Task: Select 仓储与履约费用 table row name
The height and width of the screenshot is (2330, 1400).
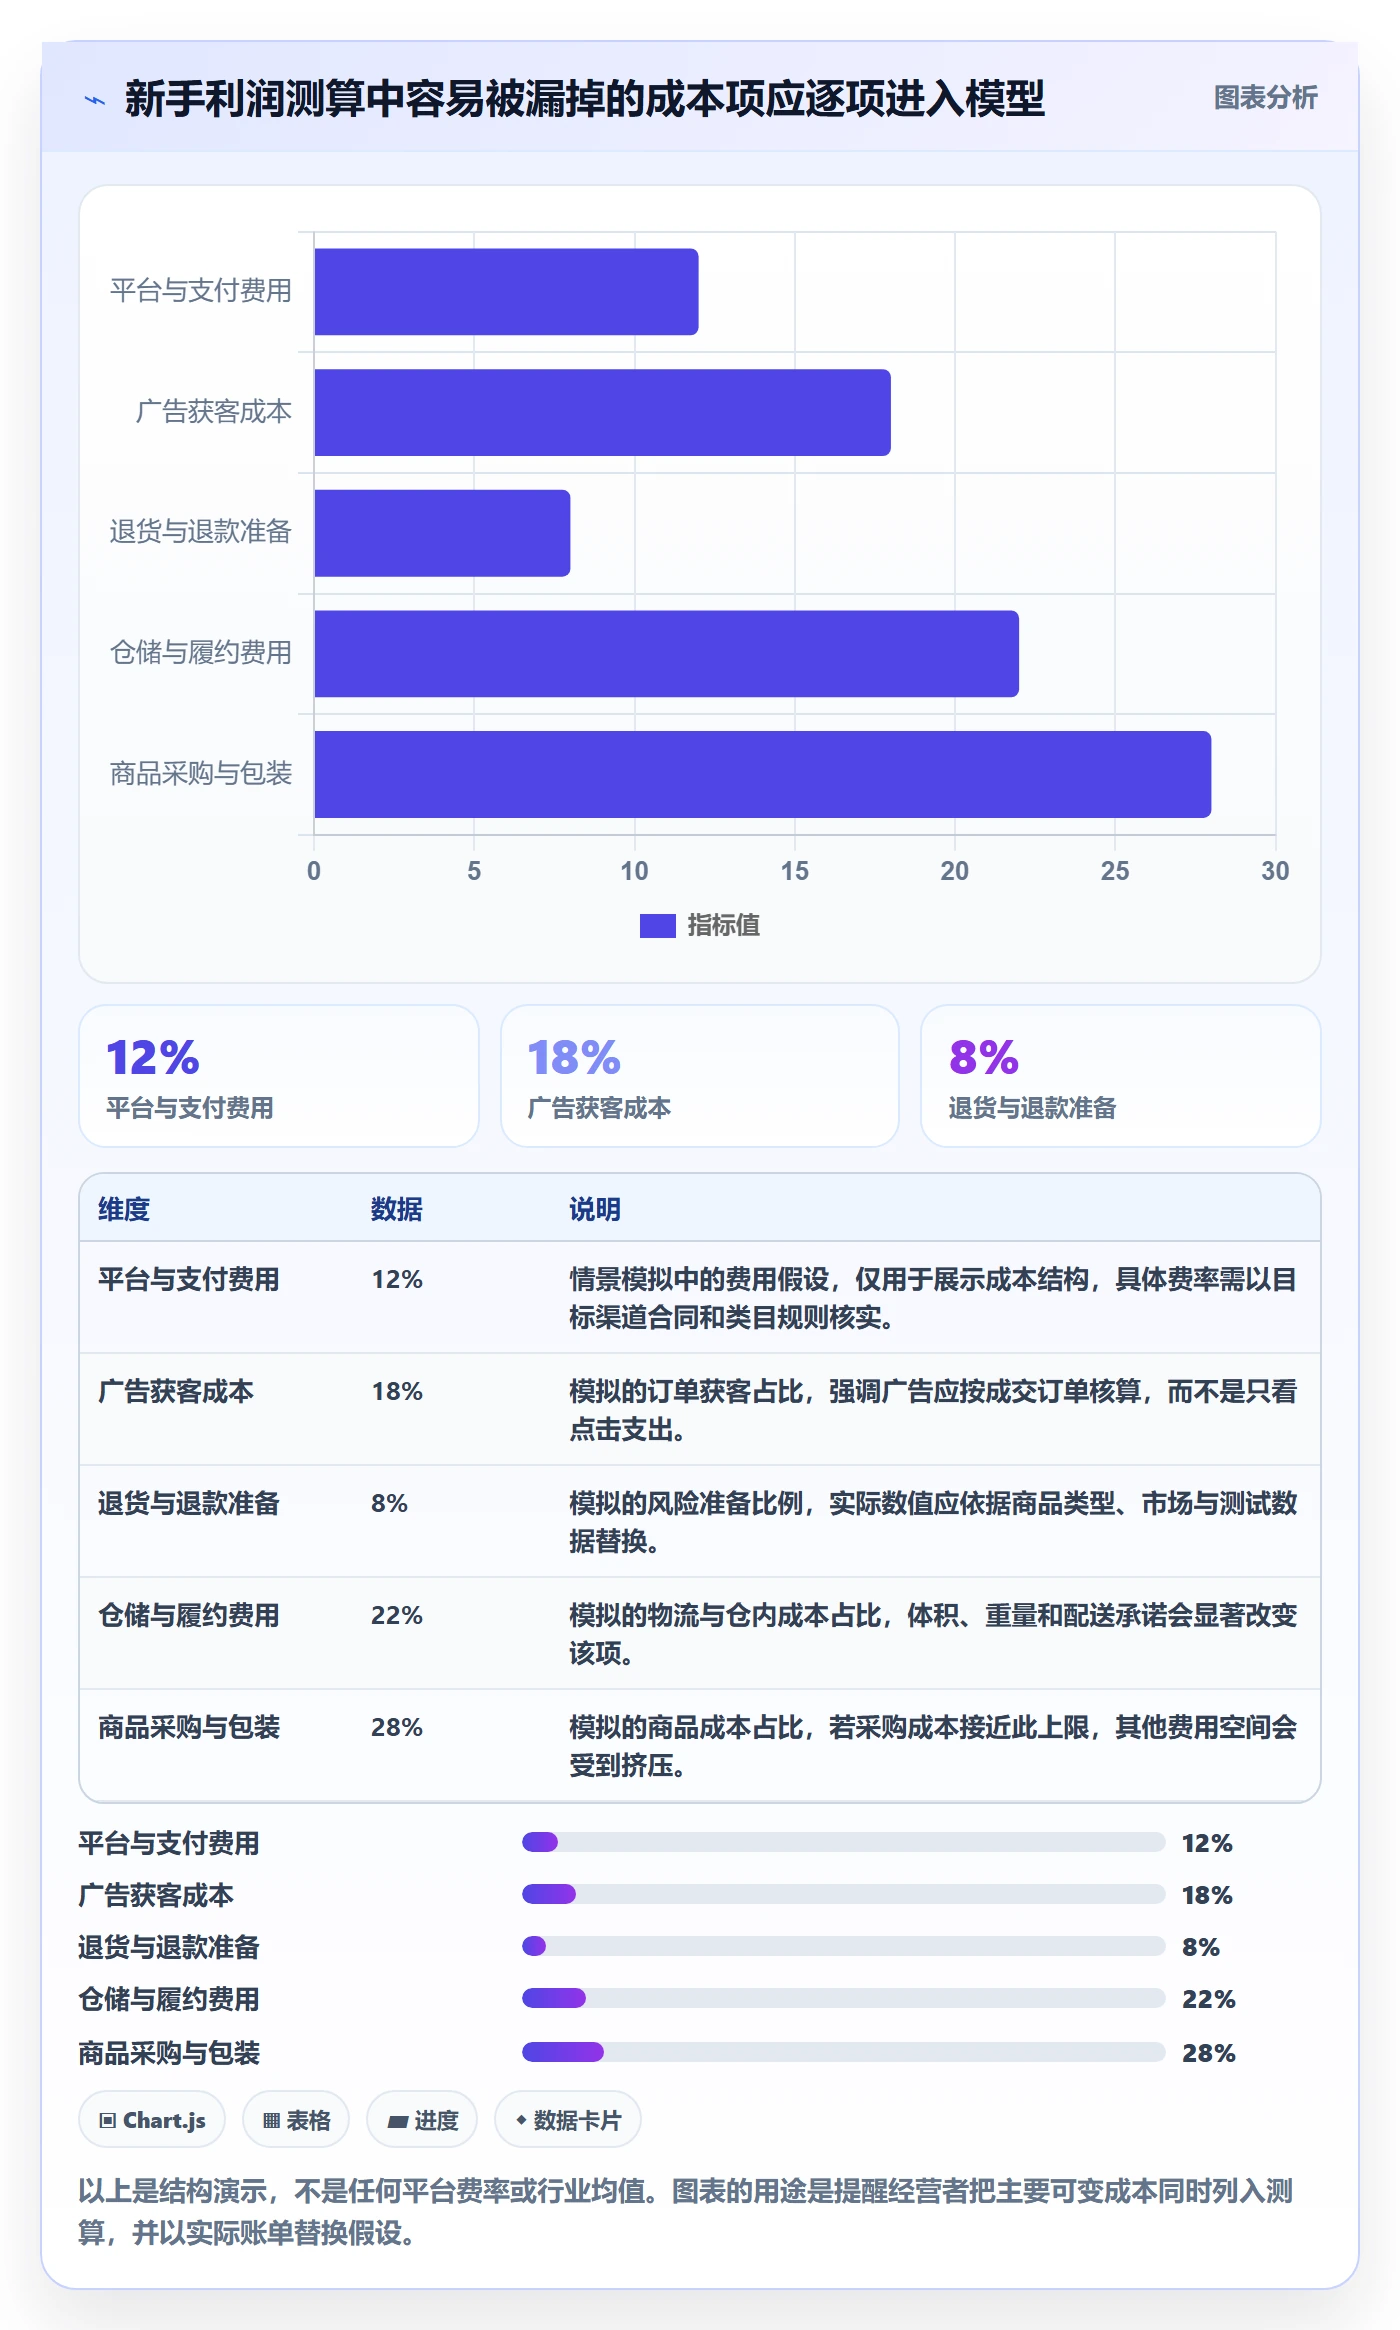Action: 189,1615
